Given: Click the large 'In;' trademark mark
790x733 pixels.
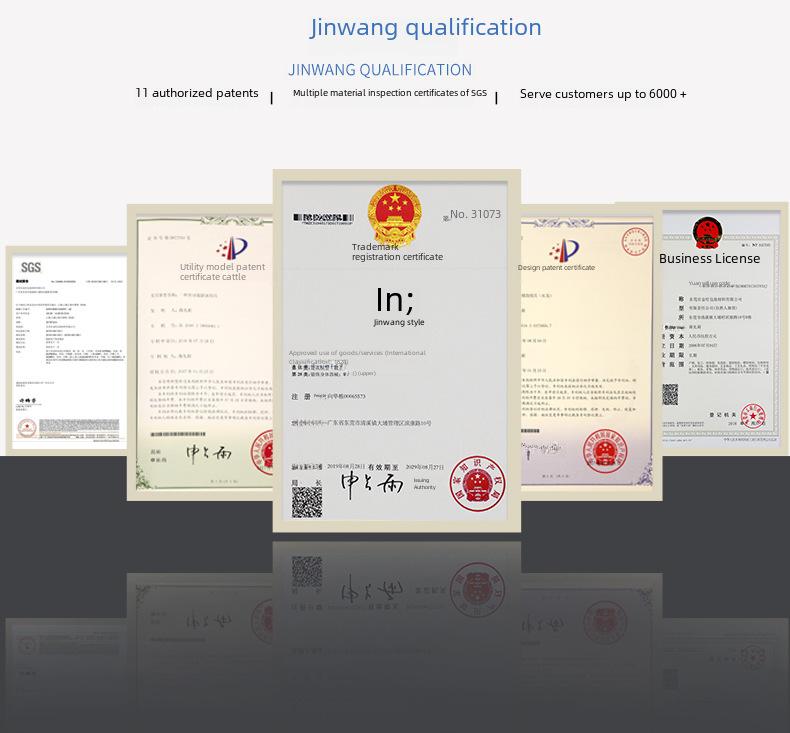Looking at the screenshot, I should click(395, 300).
